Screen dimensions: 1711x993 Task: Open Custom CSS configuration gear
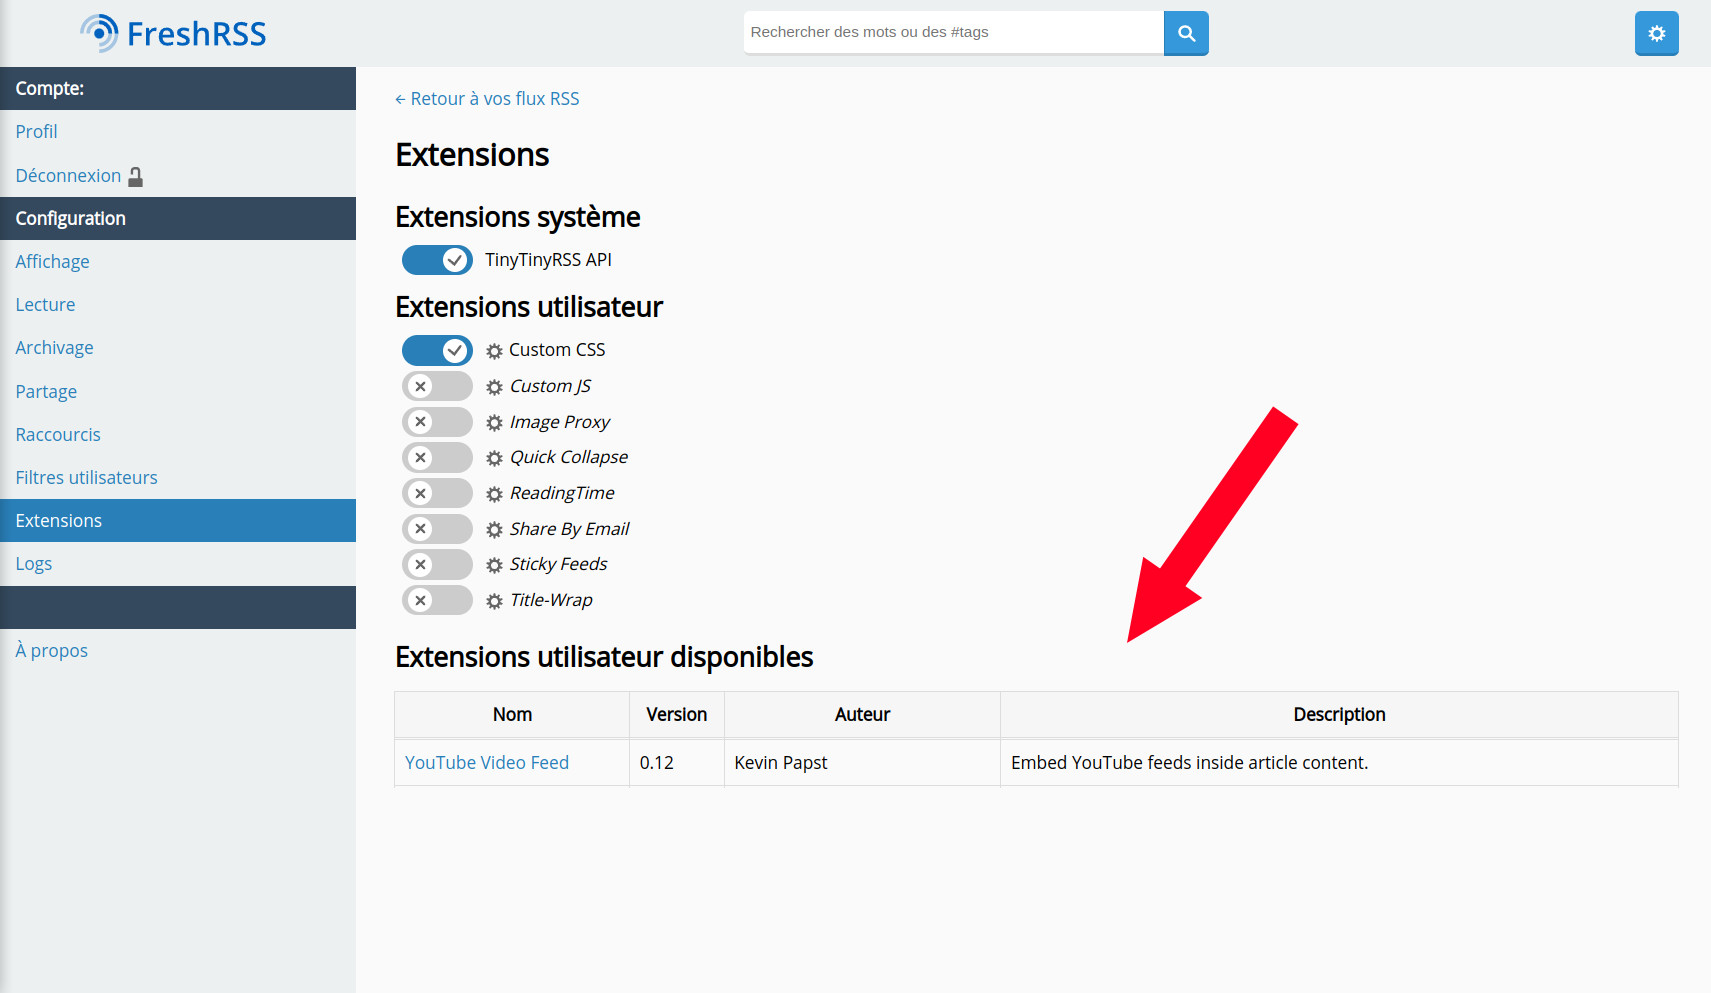[494, 351]
